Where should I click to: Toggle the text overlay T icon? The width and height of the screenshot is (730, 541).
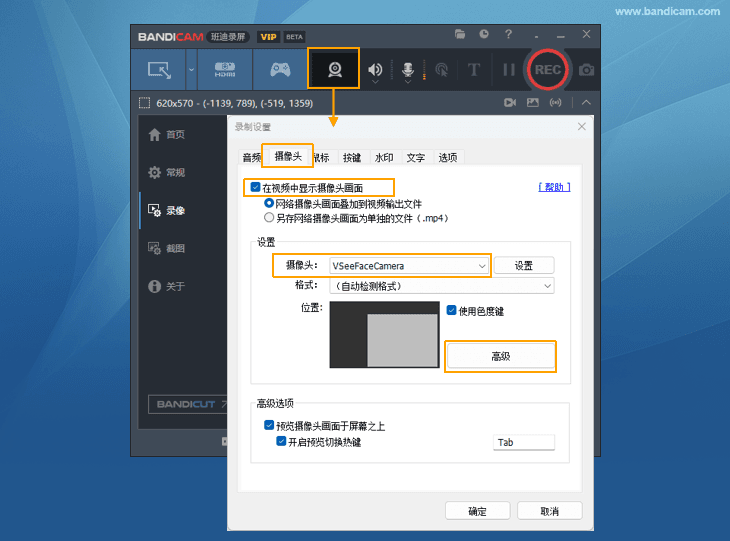[x=474, y=70]
